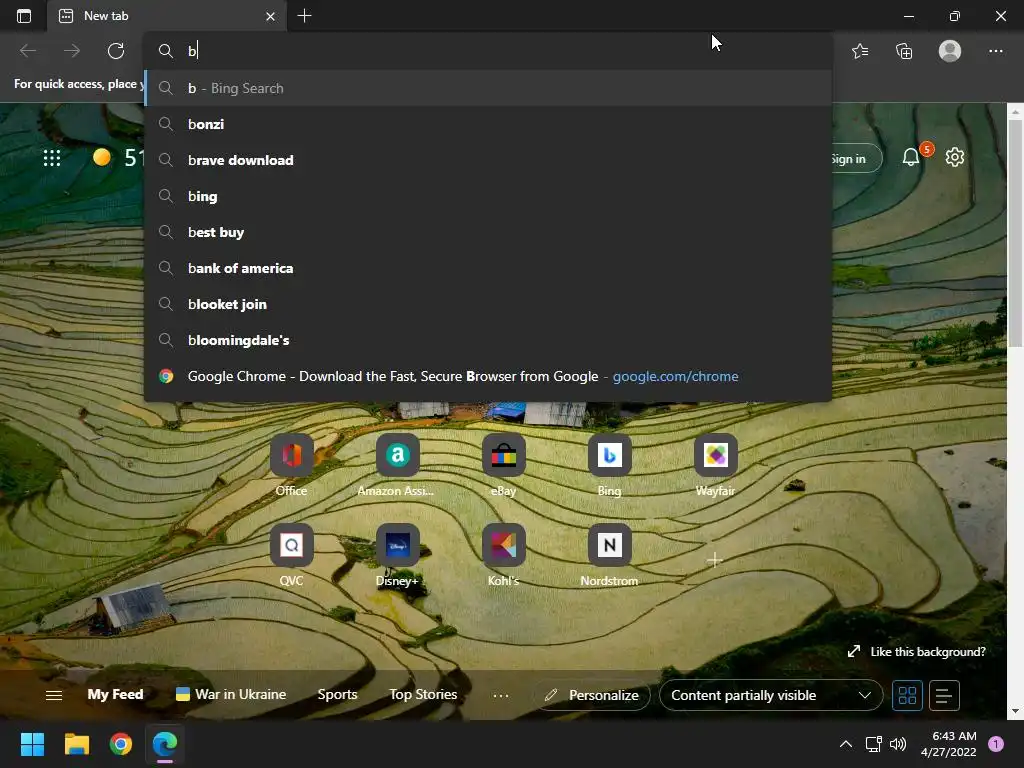This screenshot has width=1024, height=768.
Task: Click the Microsoft Edge taskbar icon
Action: coord(165,744)
